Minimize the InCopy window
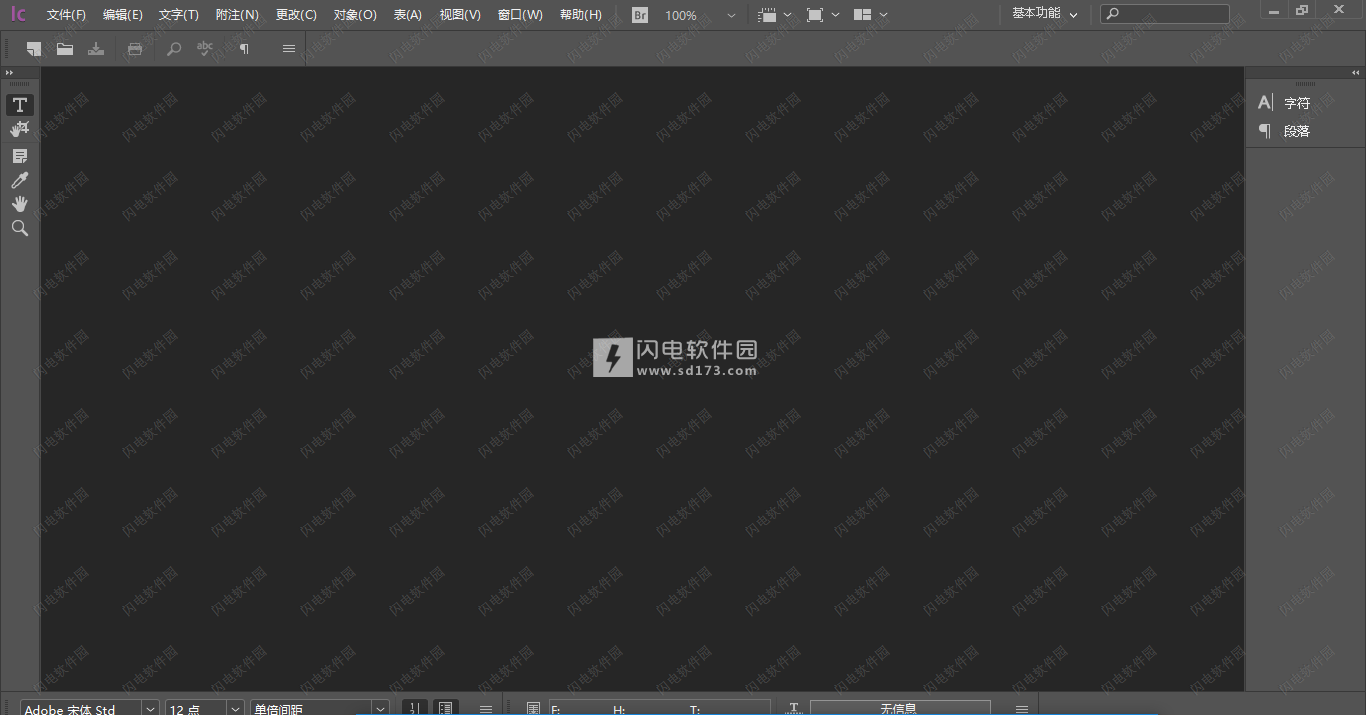1366x715 pixels. [1273, 11]
